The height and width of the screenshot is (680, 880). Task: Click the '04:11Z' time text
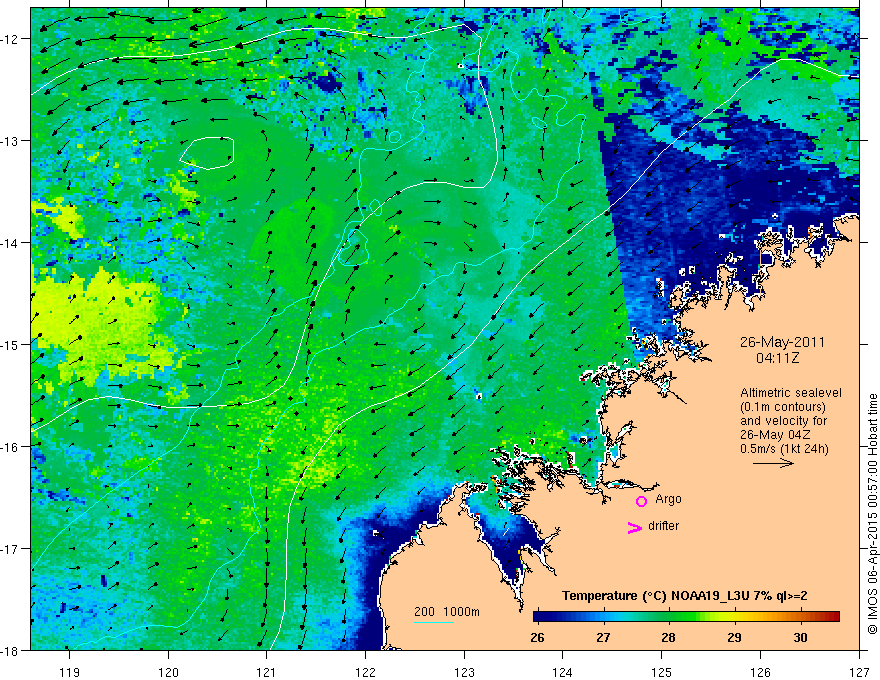[x=777, y=358]
